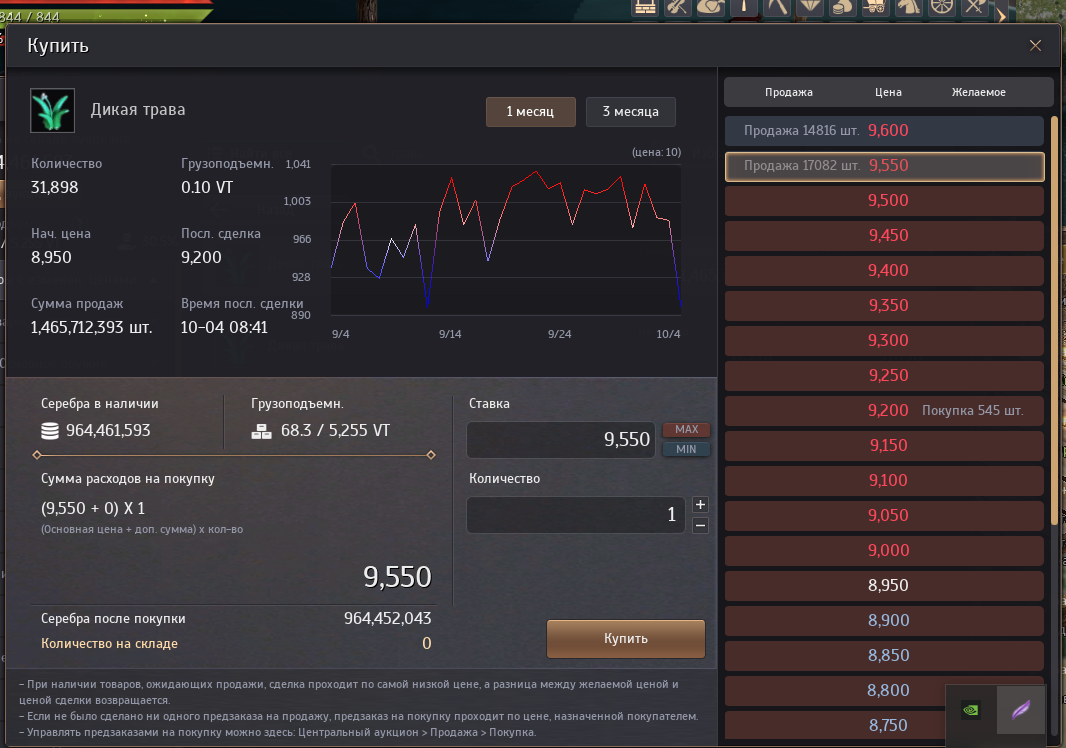Click the coin stack icon in top bar
This screenshot has width=1066, height=748.
[x=842, y=7]
